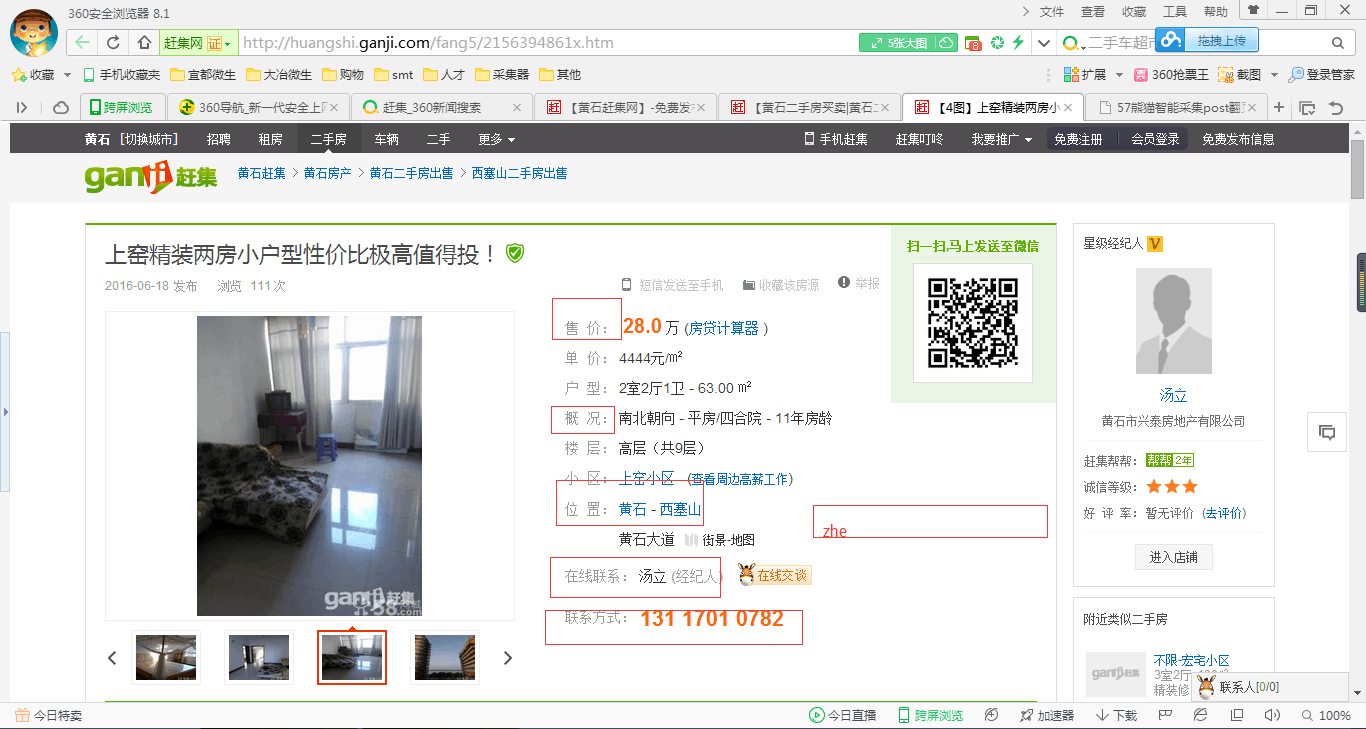Click the 收藏 star favorites icon

tap(17, 75)
